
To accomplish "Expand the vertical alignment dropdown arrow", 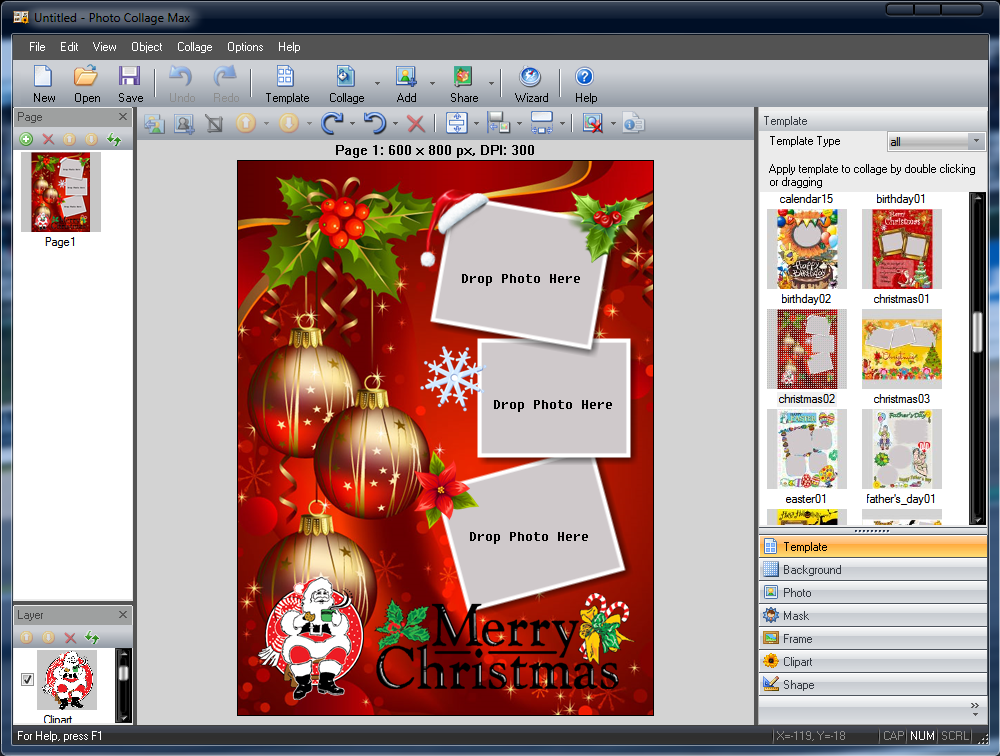I will [476, 124].
